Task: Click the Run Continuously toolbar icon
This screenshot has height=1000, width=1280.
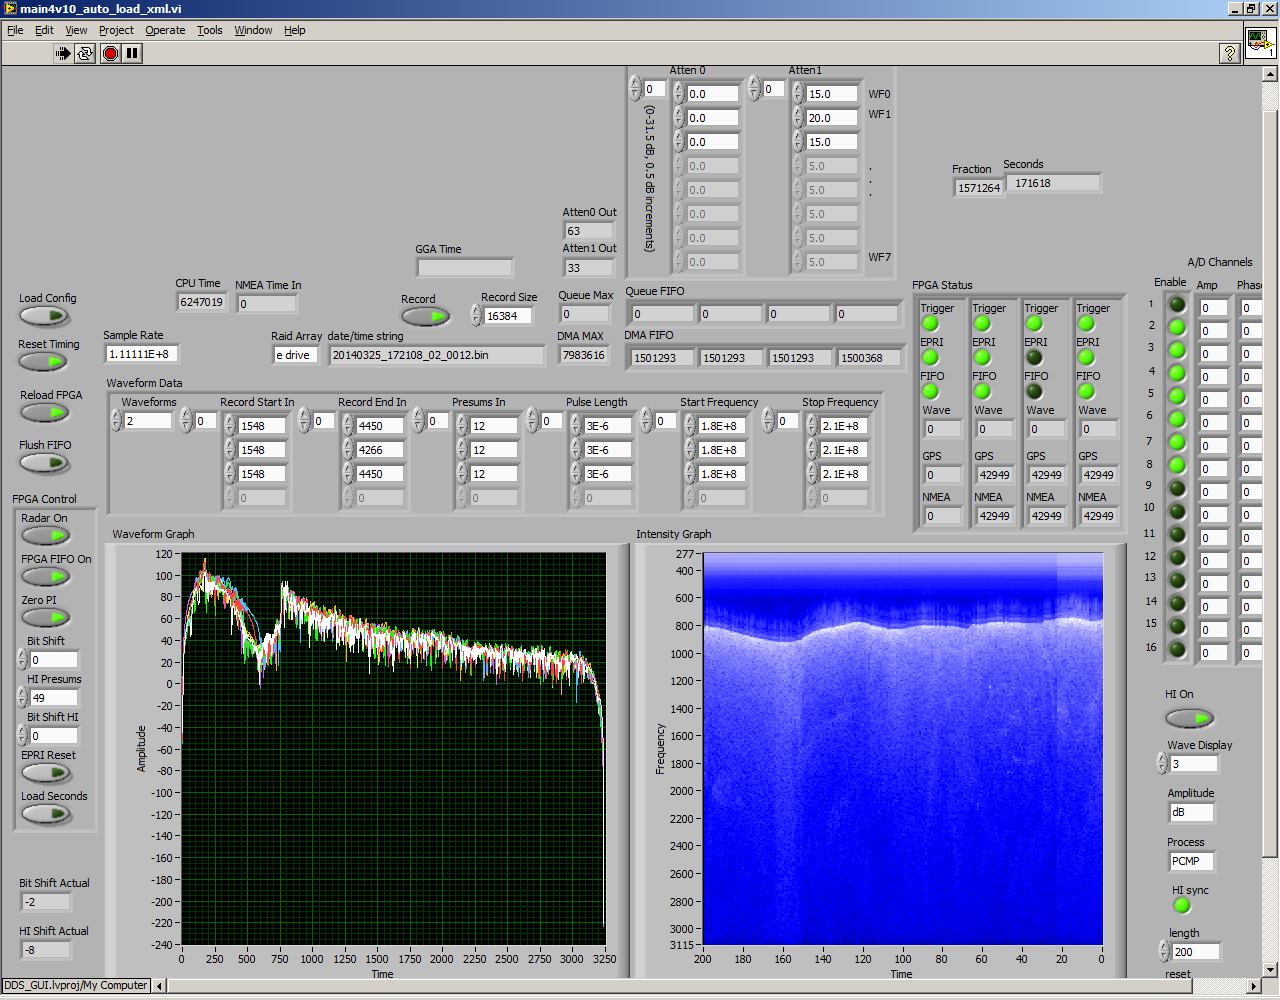Action: (85, 53)
